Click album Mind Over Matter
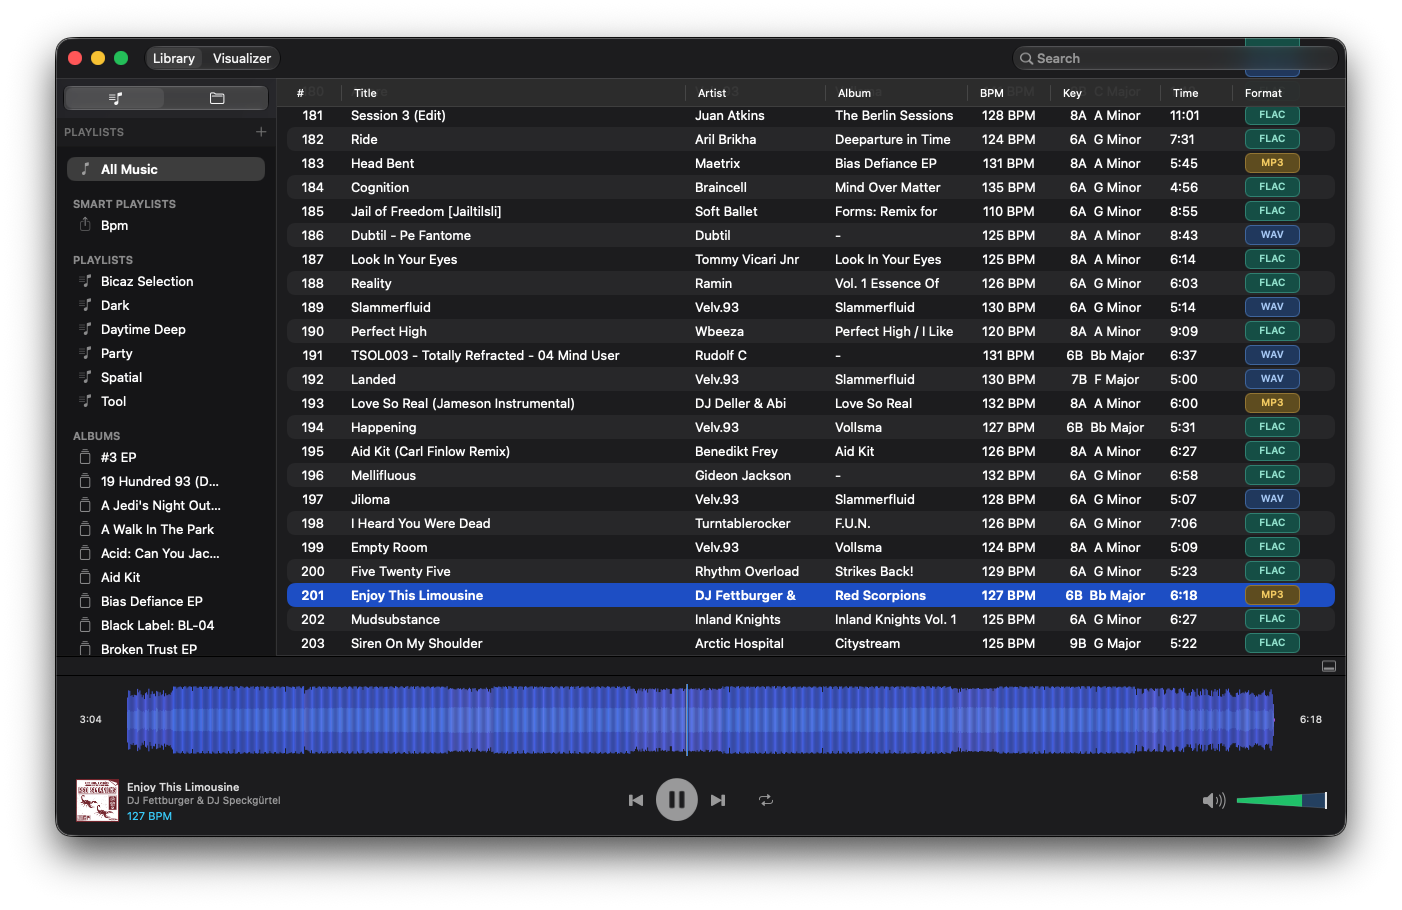 click(888, 188)
